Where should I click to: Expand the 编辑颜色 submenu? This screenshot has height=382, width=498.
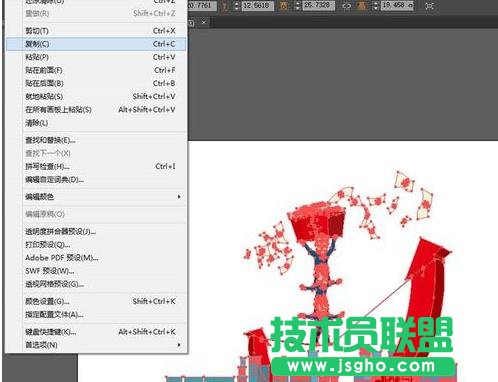(x=96, y=197)
